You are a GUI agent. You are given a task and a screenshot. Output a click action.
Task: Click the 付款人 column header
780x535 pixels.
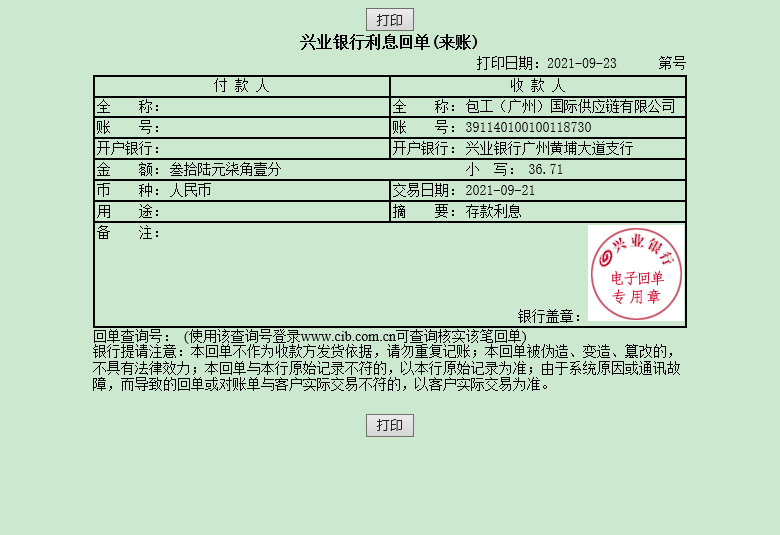tap(241, 86)
